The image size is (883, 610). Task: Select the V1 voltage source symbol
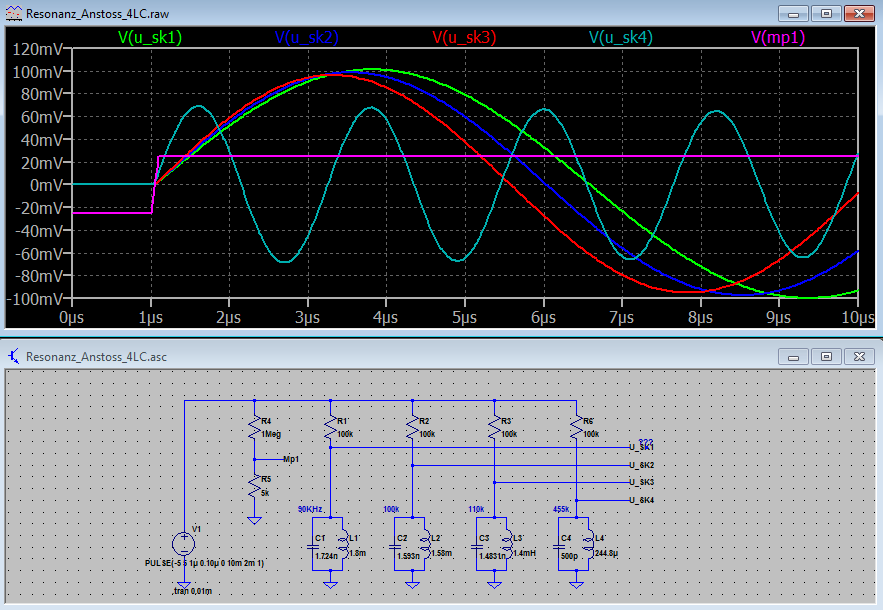(x=184, y=544)
